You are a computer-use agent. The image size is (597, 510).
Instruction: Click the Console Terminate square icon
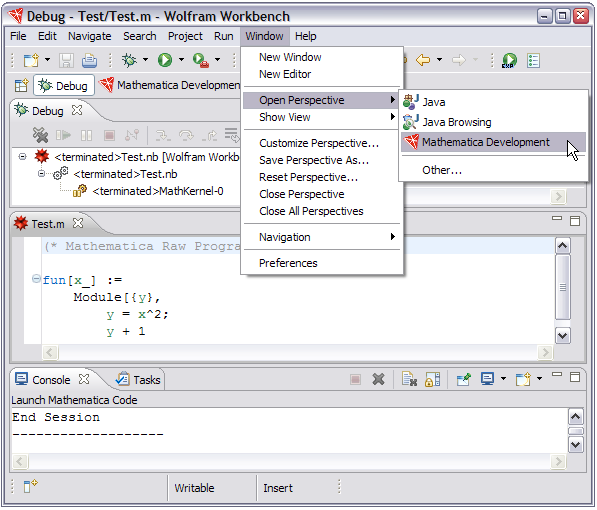point(355,379)
